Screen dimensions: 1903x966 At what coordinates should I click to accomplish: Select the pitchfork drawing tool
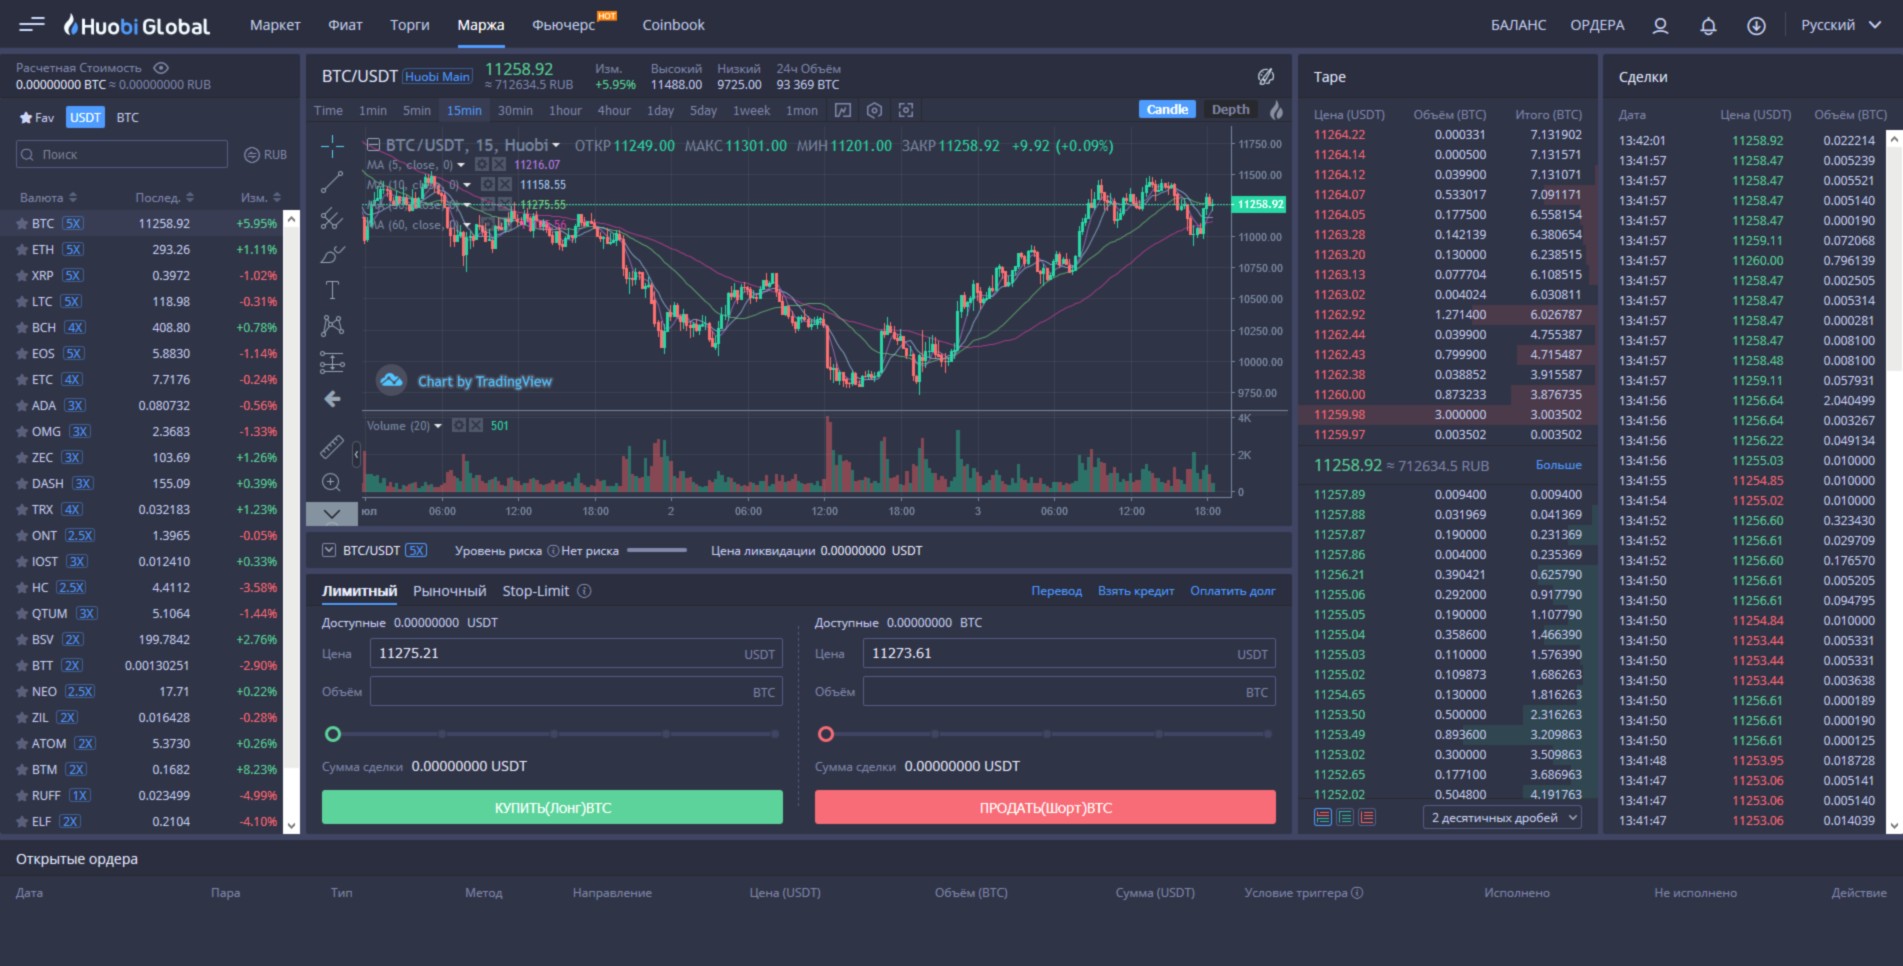point(332,218)
